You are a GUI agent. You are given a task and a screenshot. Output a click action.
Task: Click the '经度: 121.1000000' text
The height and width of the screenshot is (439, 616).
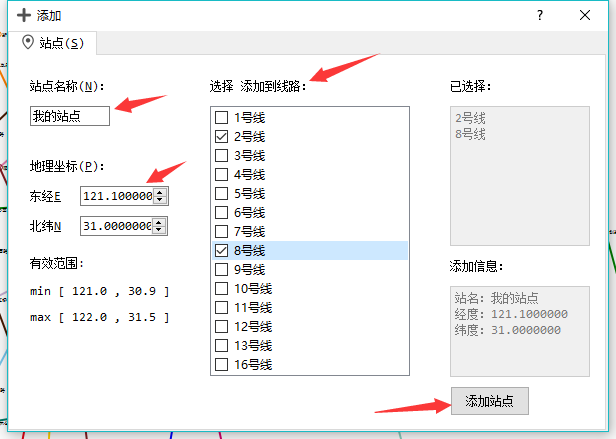(x=511, y=314)
